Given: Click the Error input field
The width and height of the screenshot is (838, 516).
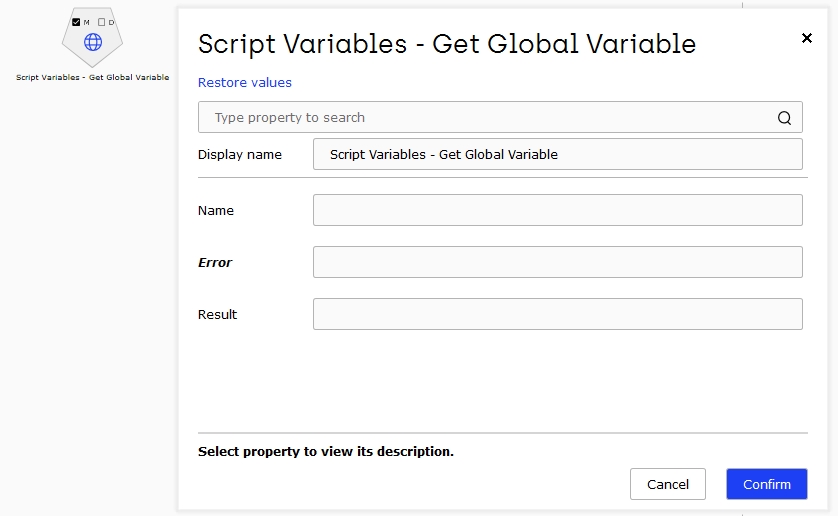Looking at the screenshot, I should pos(557,262).
